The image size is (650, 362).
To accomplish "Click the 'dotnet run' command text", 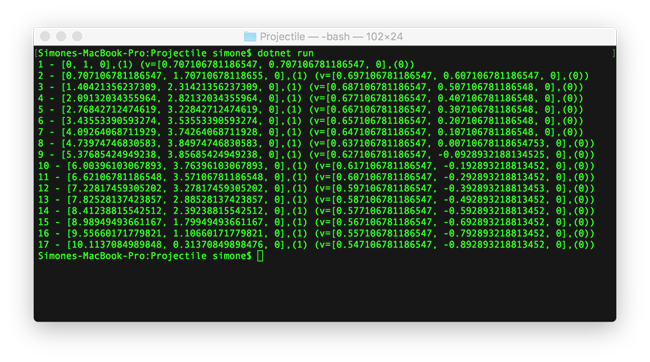I will pyautogui.click(x=285, y=53).
